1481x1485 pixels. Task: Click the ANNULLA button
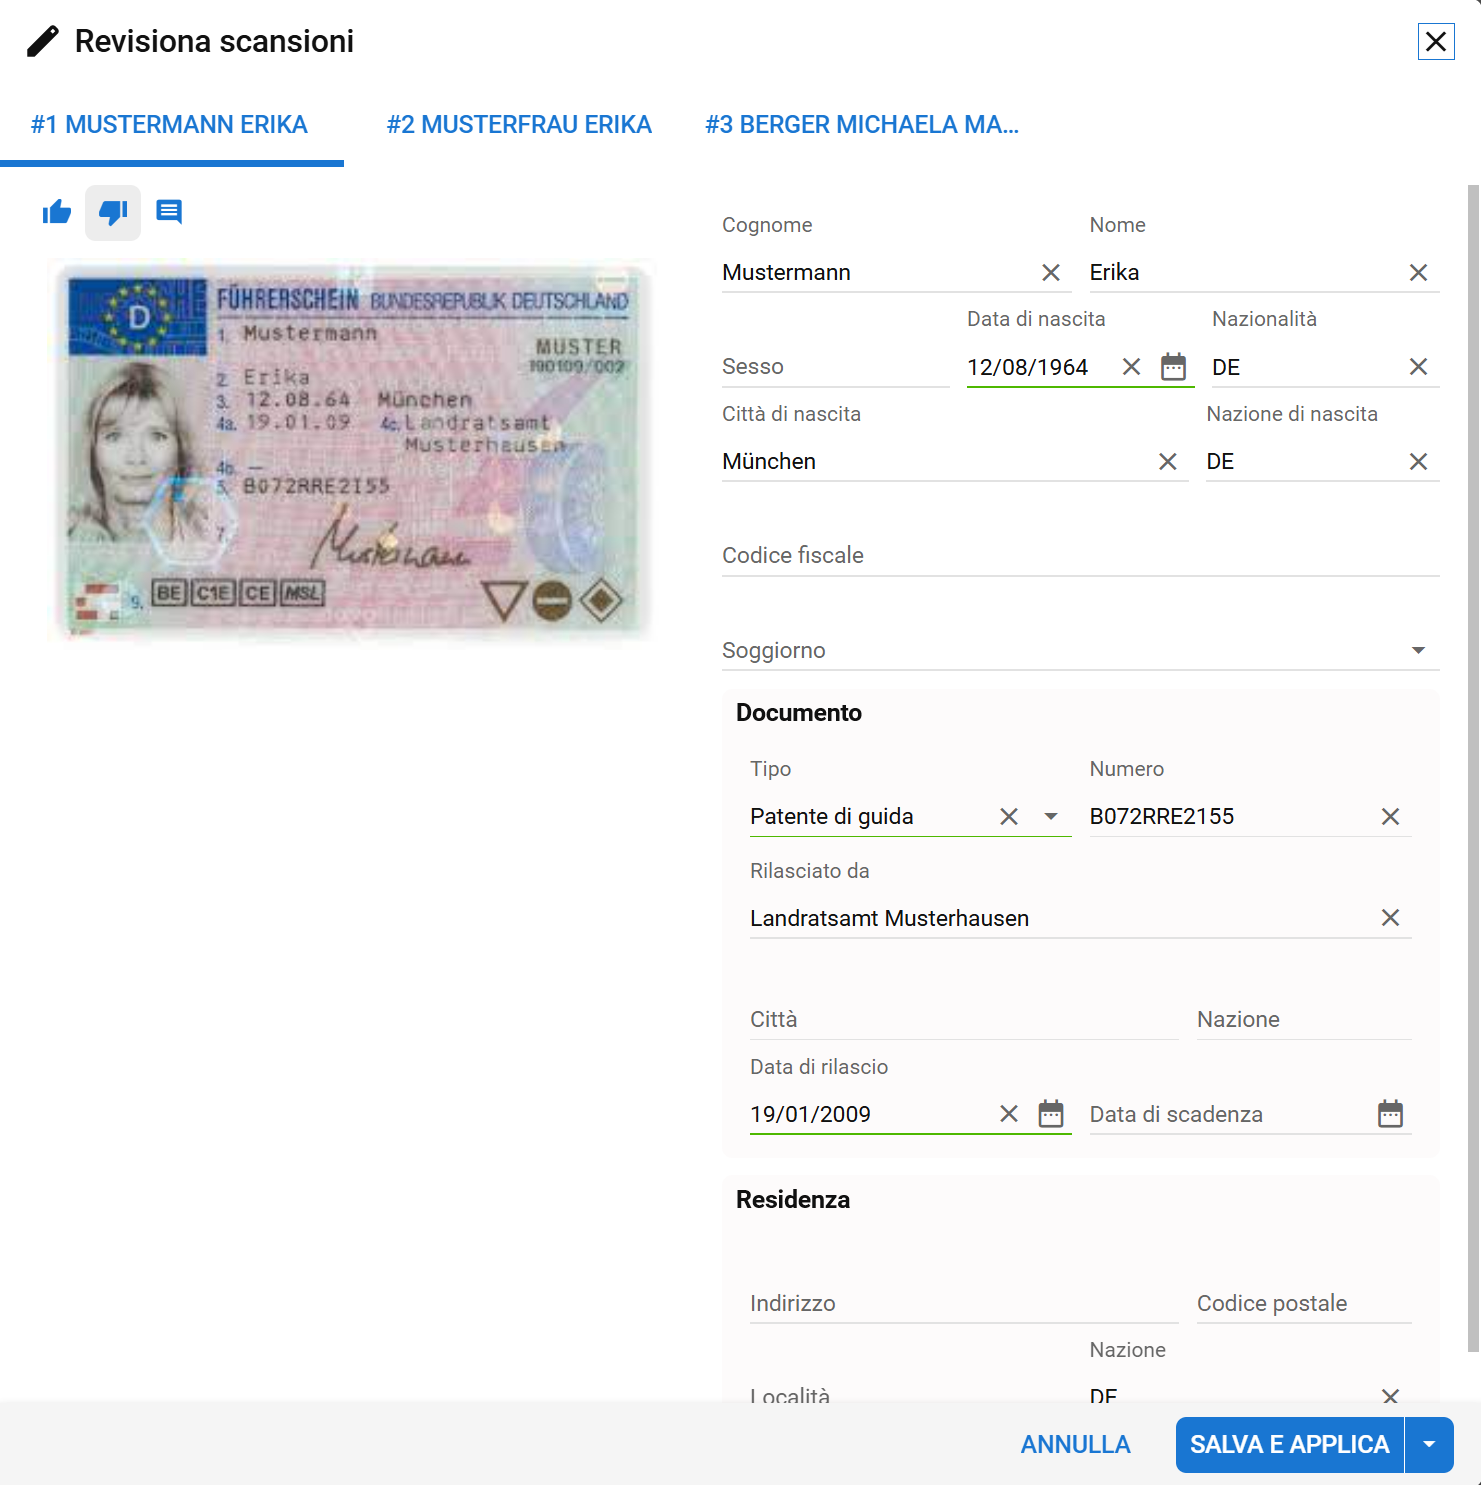coord(1075,1445)
